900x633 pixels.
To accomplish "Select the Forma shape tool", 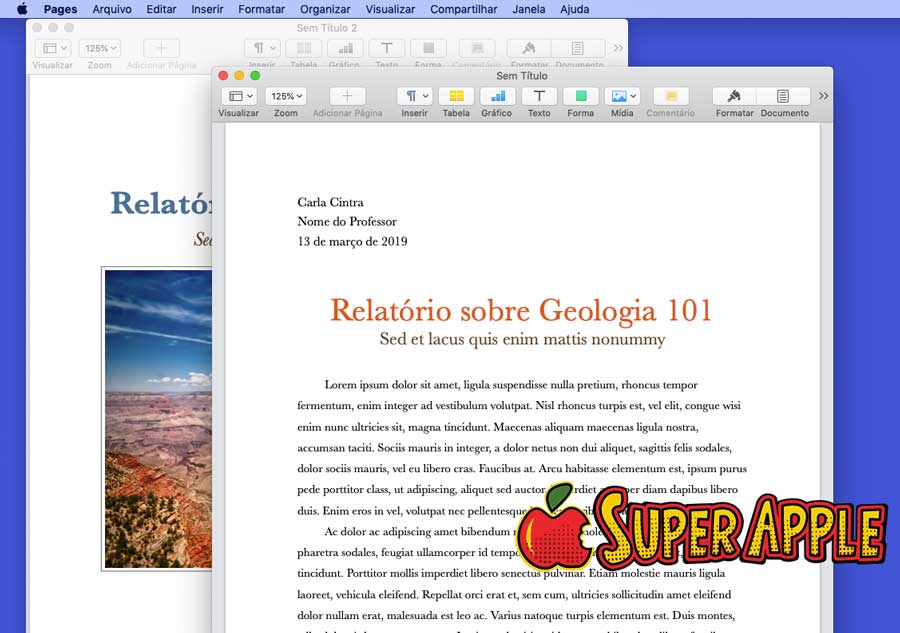I will click(580, 96).
